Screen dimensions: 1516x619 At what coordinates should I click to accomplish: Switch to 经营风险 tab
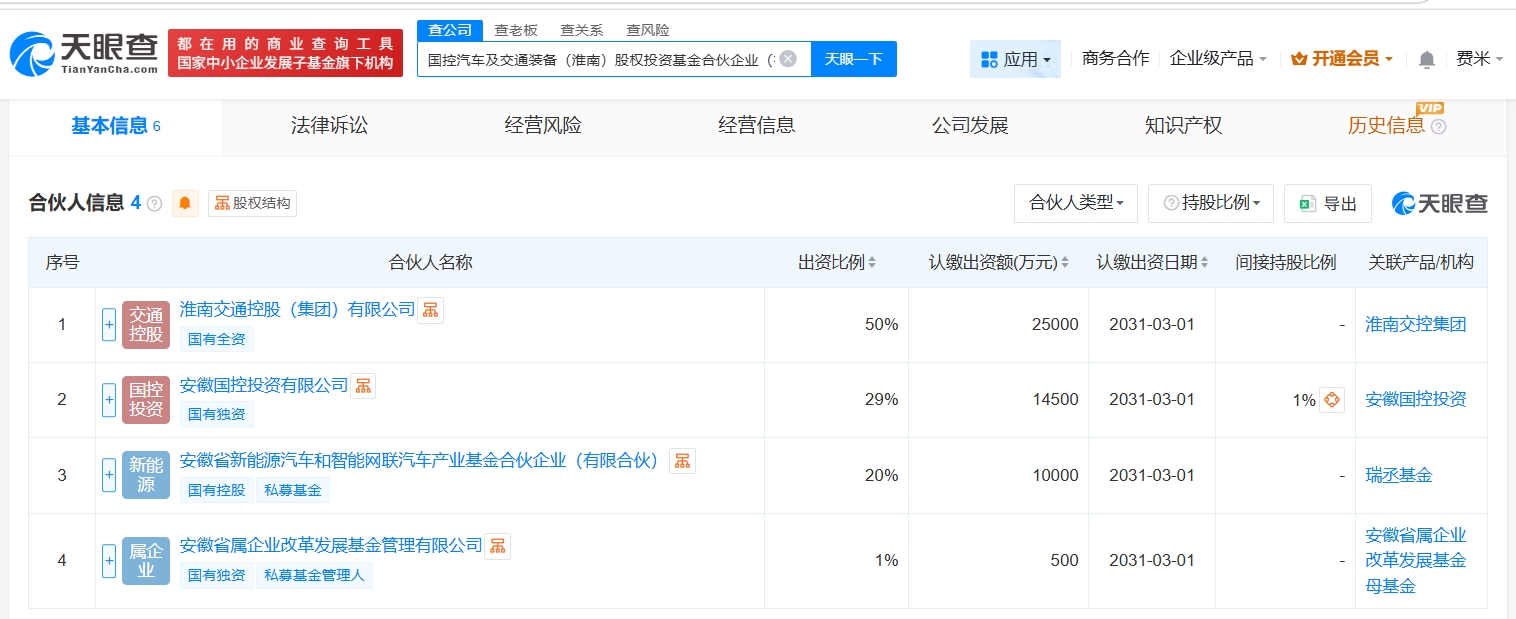coord(543,126)
